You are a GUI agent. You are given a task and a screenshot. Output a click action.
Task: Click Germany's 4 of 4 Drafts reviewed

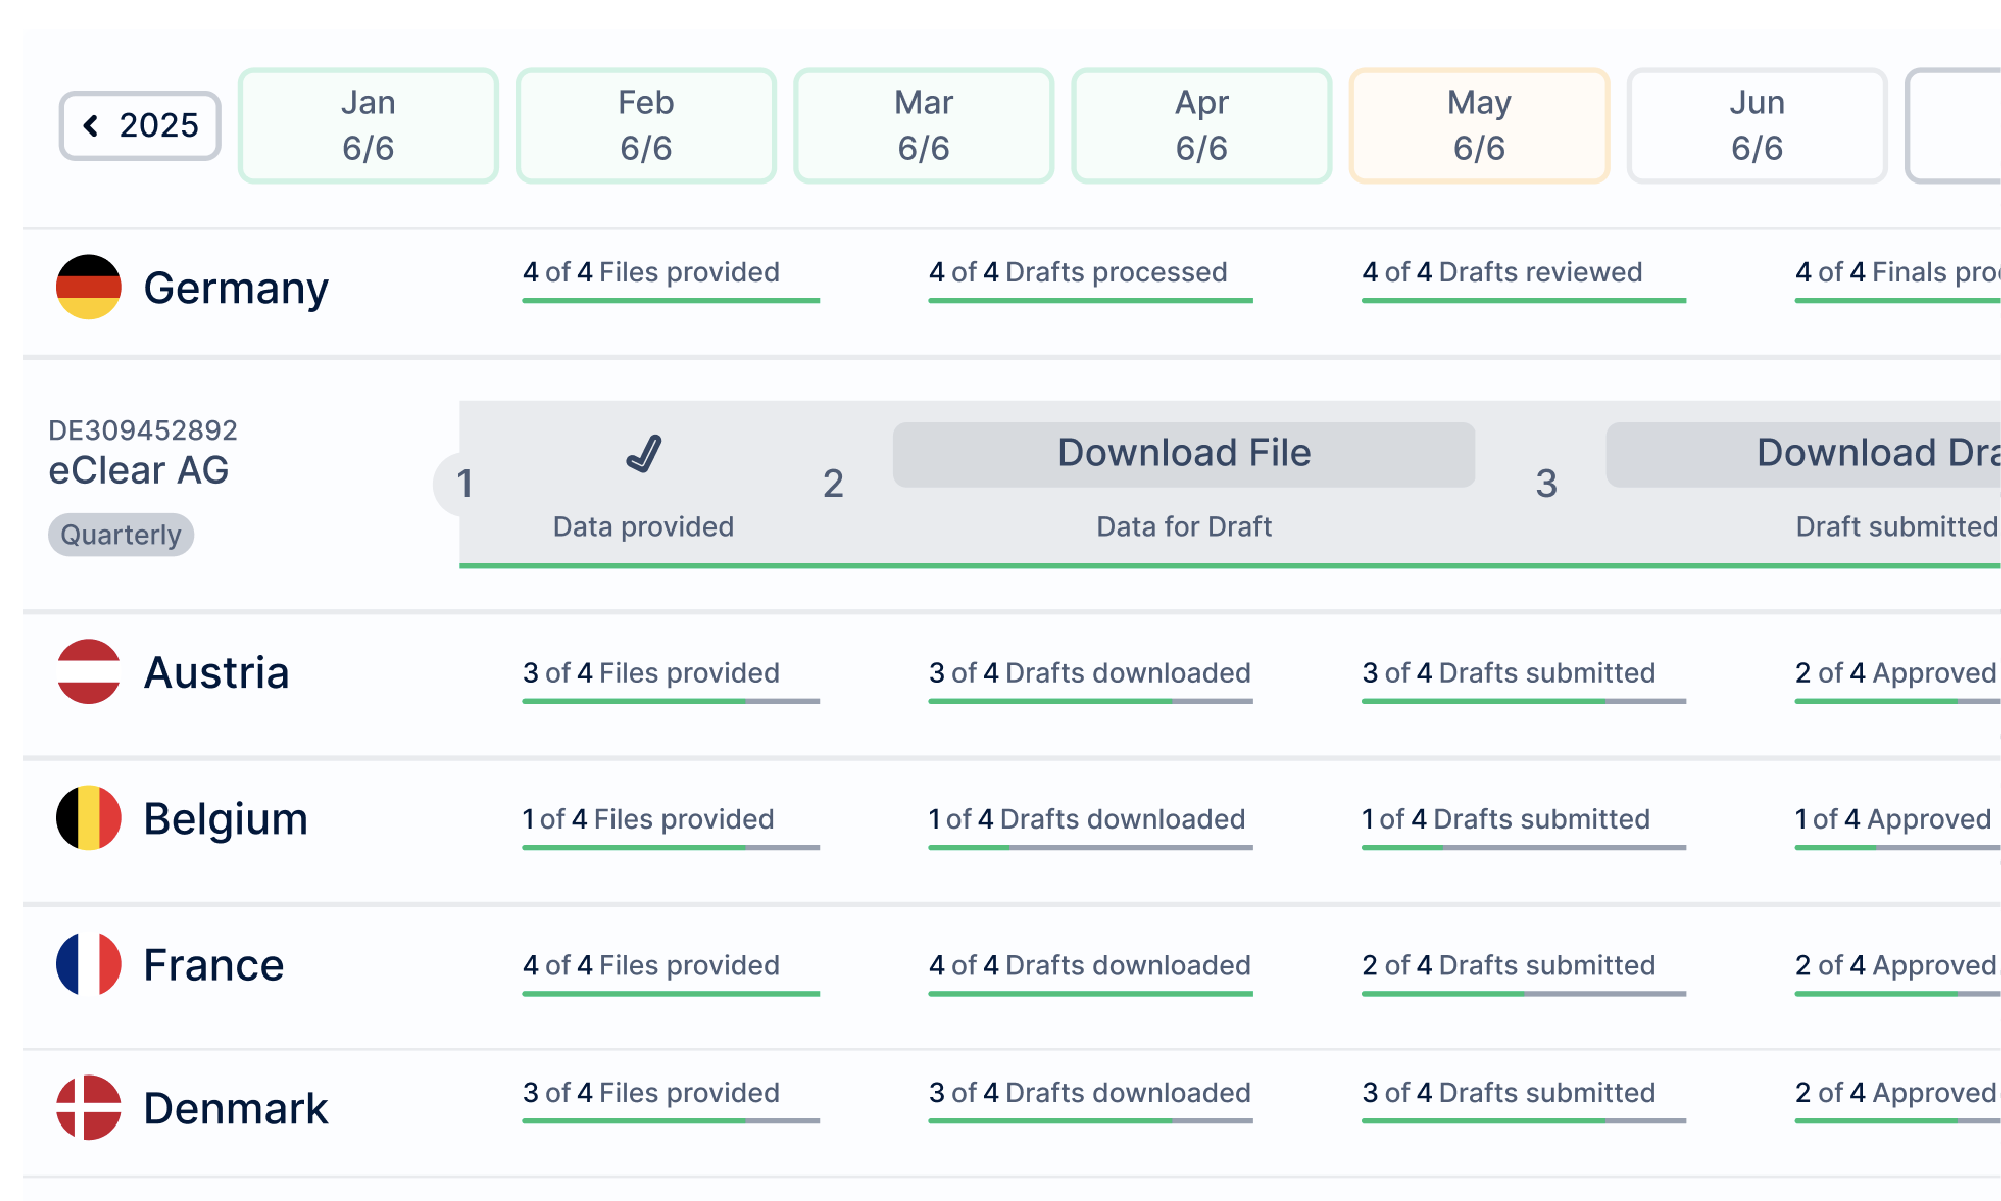(1524, 280)
